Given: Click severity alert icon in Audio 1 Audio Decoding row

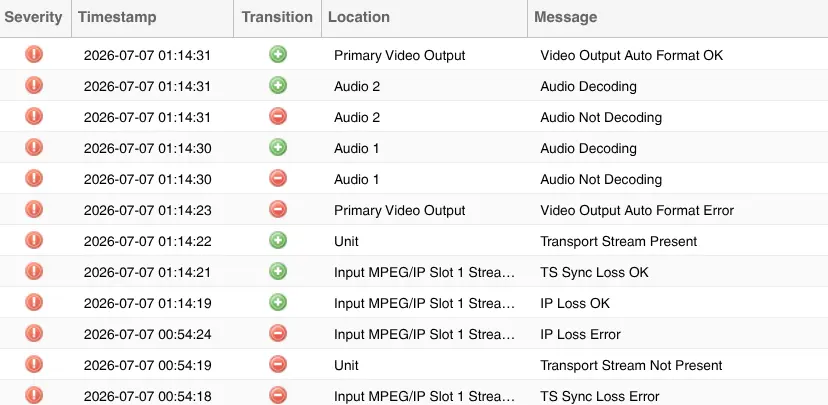Looking at the screenshot, I should pyautogui.click(x=34, y=147).
